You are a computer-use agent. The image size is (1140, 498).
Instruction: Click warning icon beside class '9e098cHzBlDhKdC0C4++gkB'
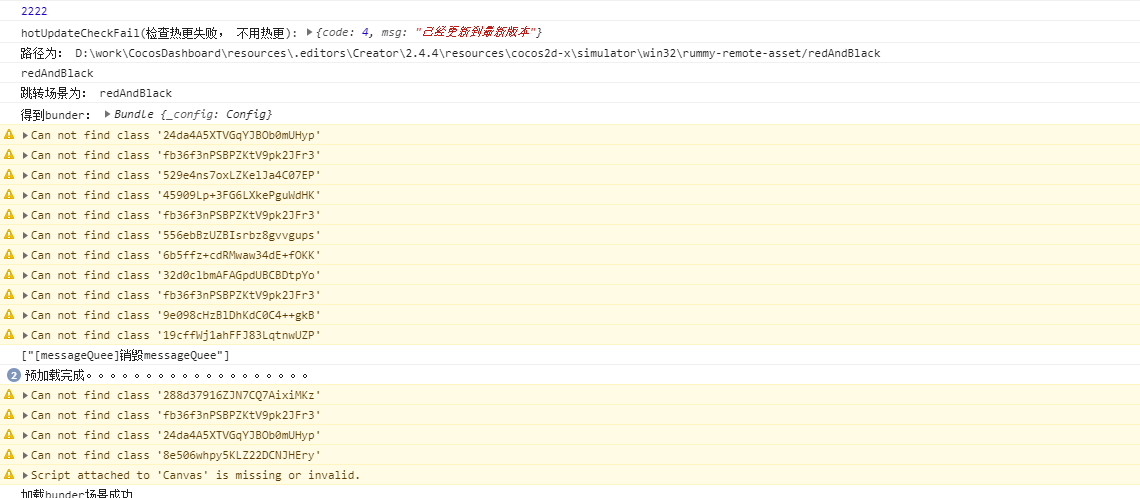coord(9,315)
